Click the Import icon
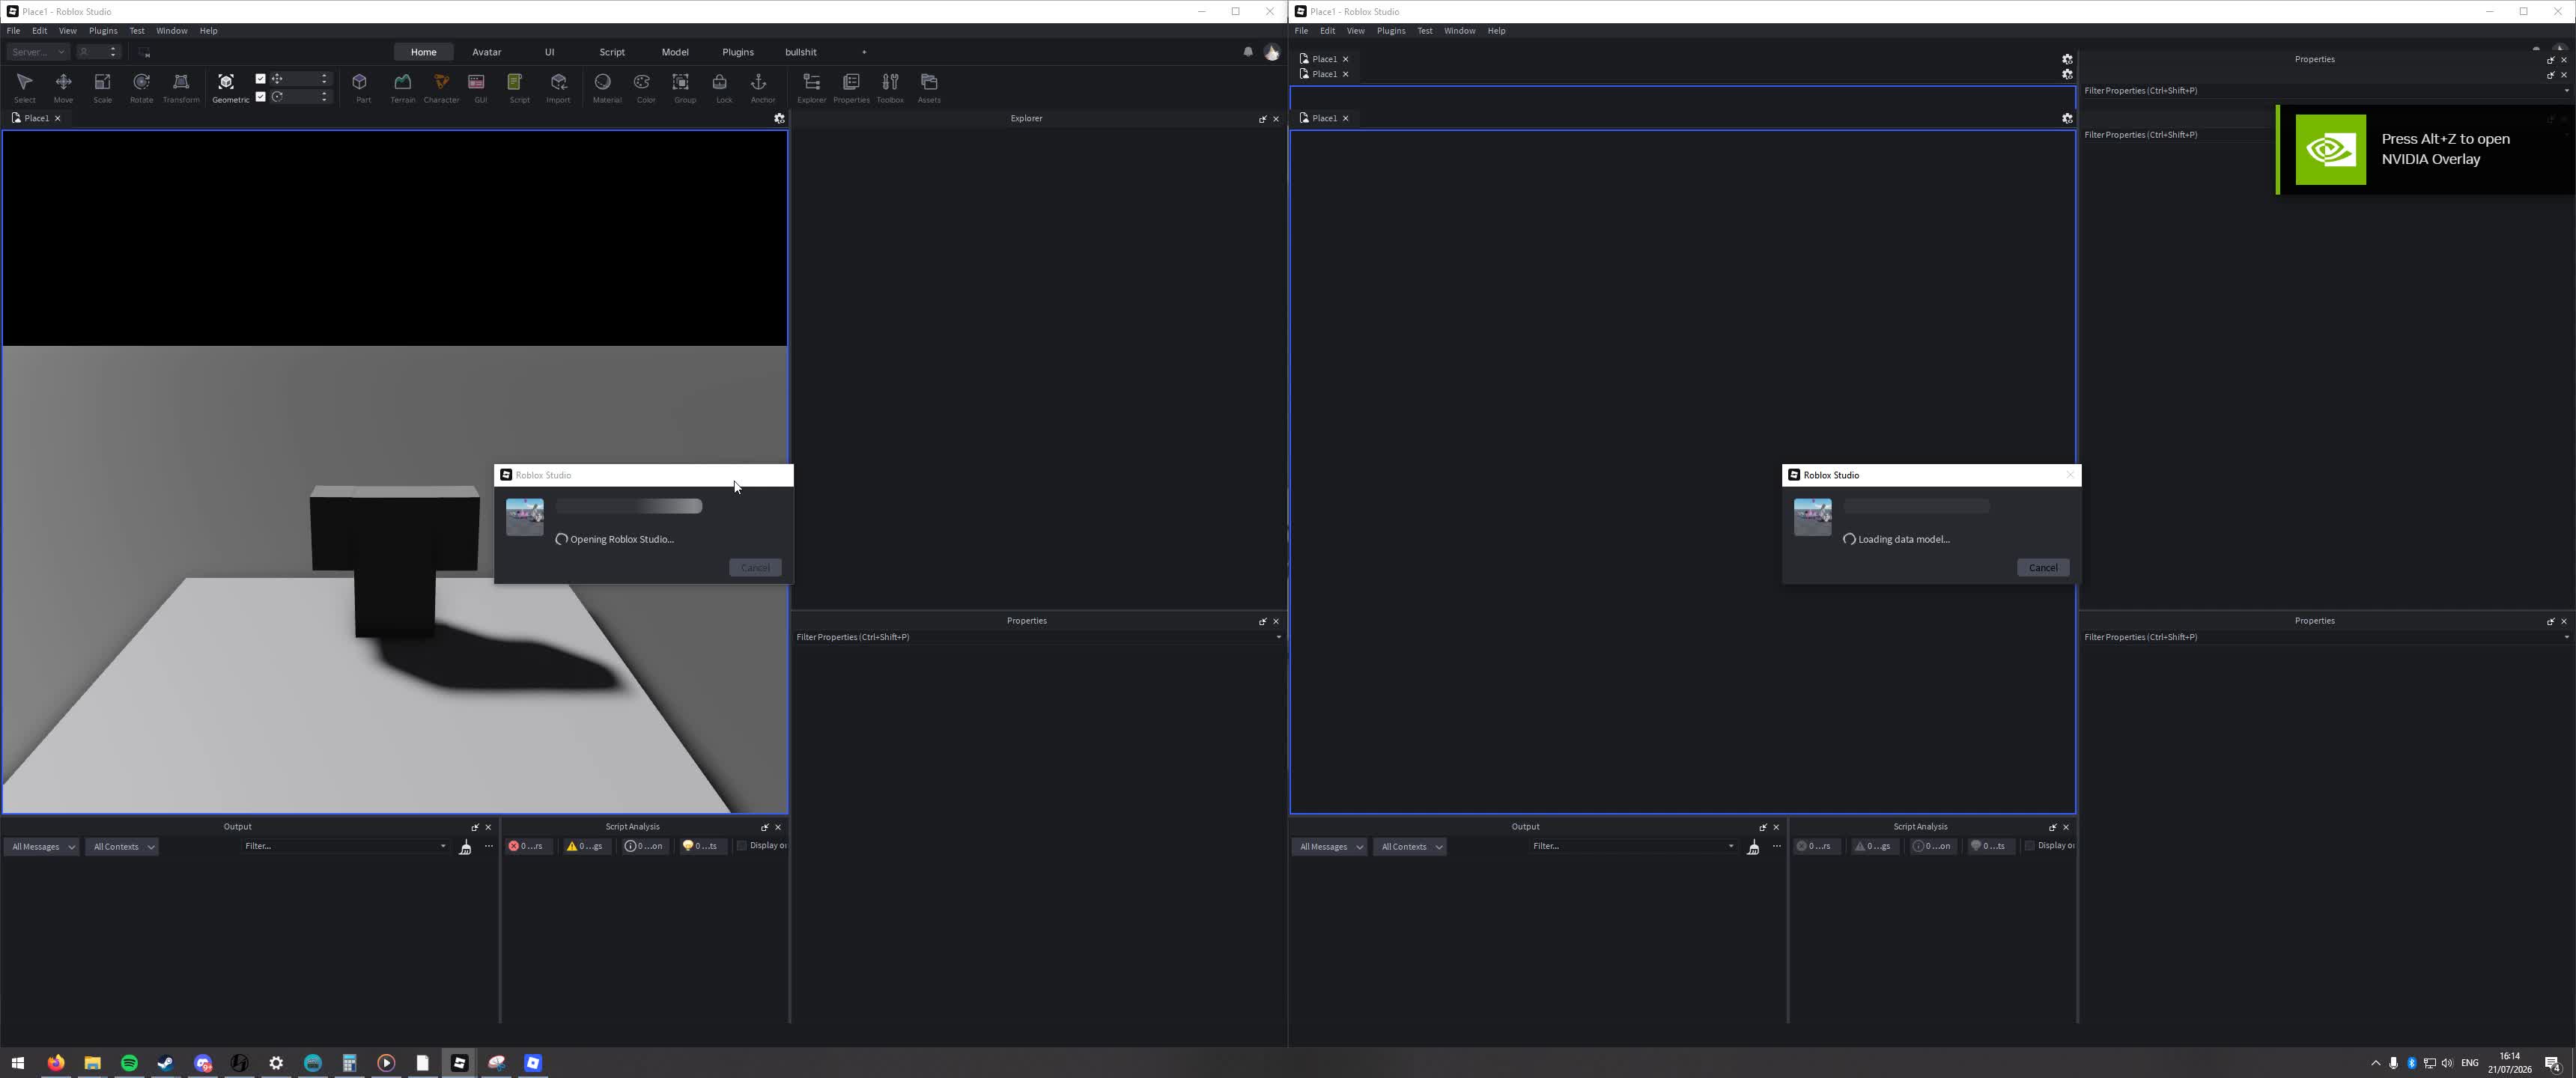 click(558, 87)
